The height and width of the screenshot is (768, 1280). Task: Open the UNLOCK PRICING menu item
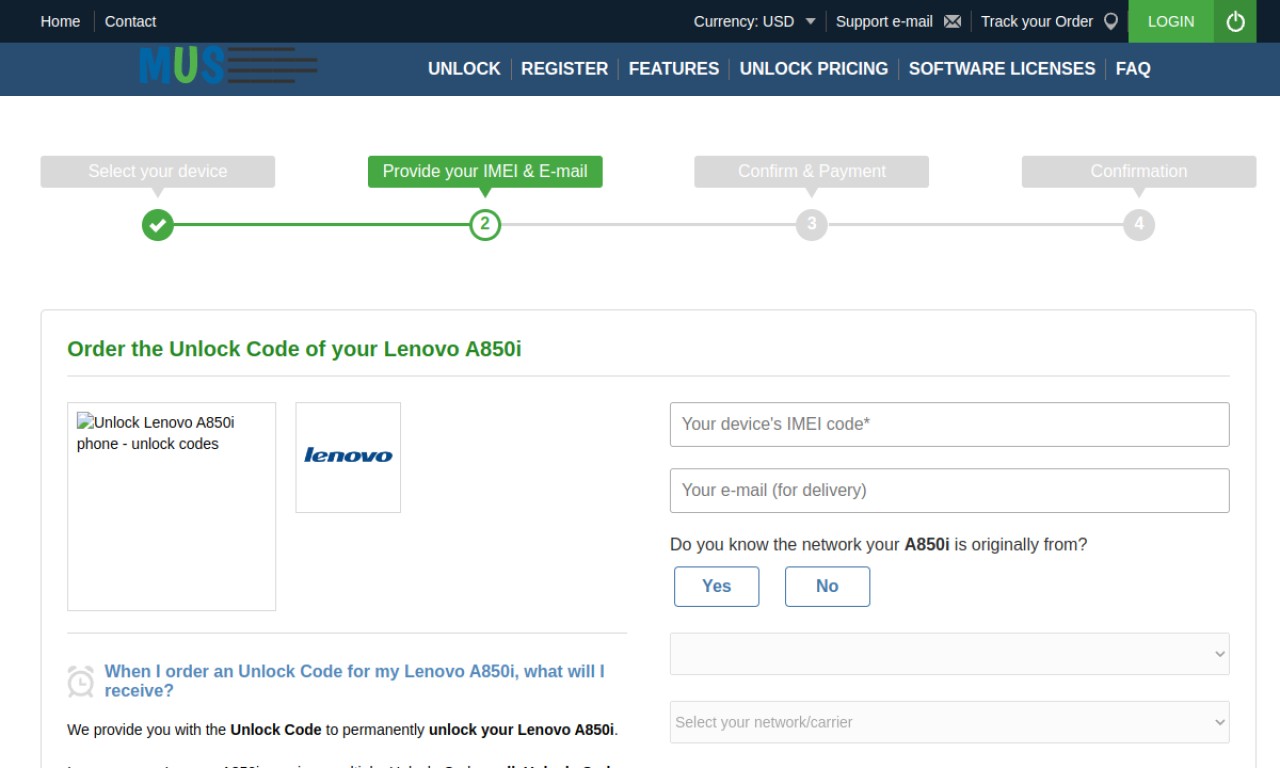click(x=814, y=69)
